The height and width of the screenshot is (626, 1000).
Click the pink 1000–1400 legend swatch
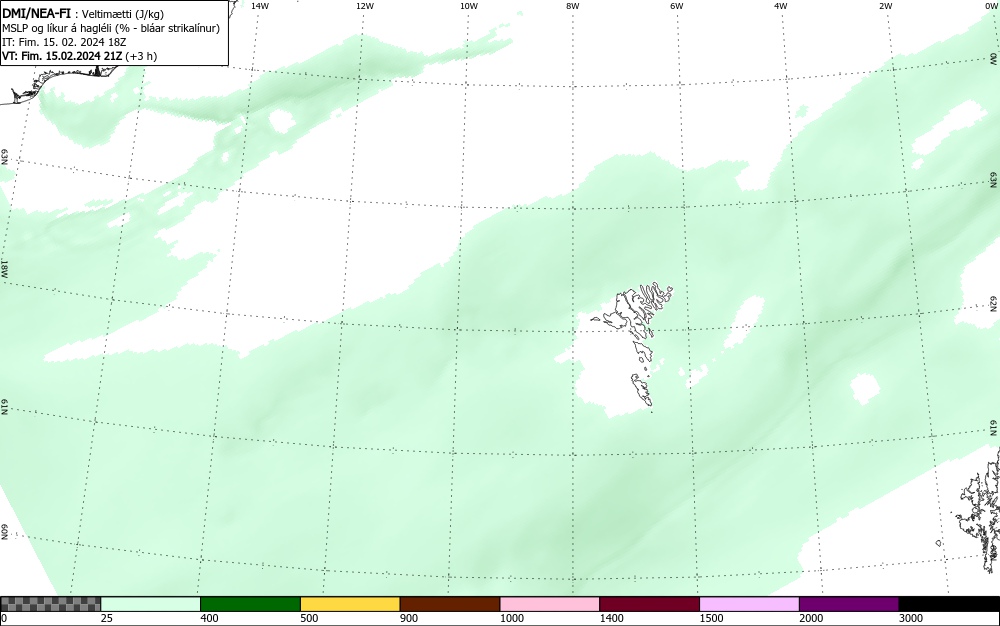coord(550,604)
